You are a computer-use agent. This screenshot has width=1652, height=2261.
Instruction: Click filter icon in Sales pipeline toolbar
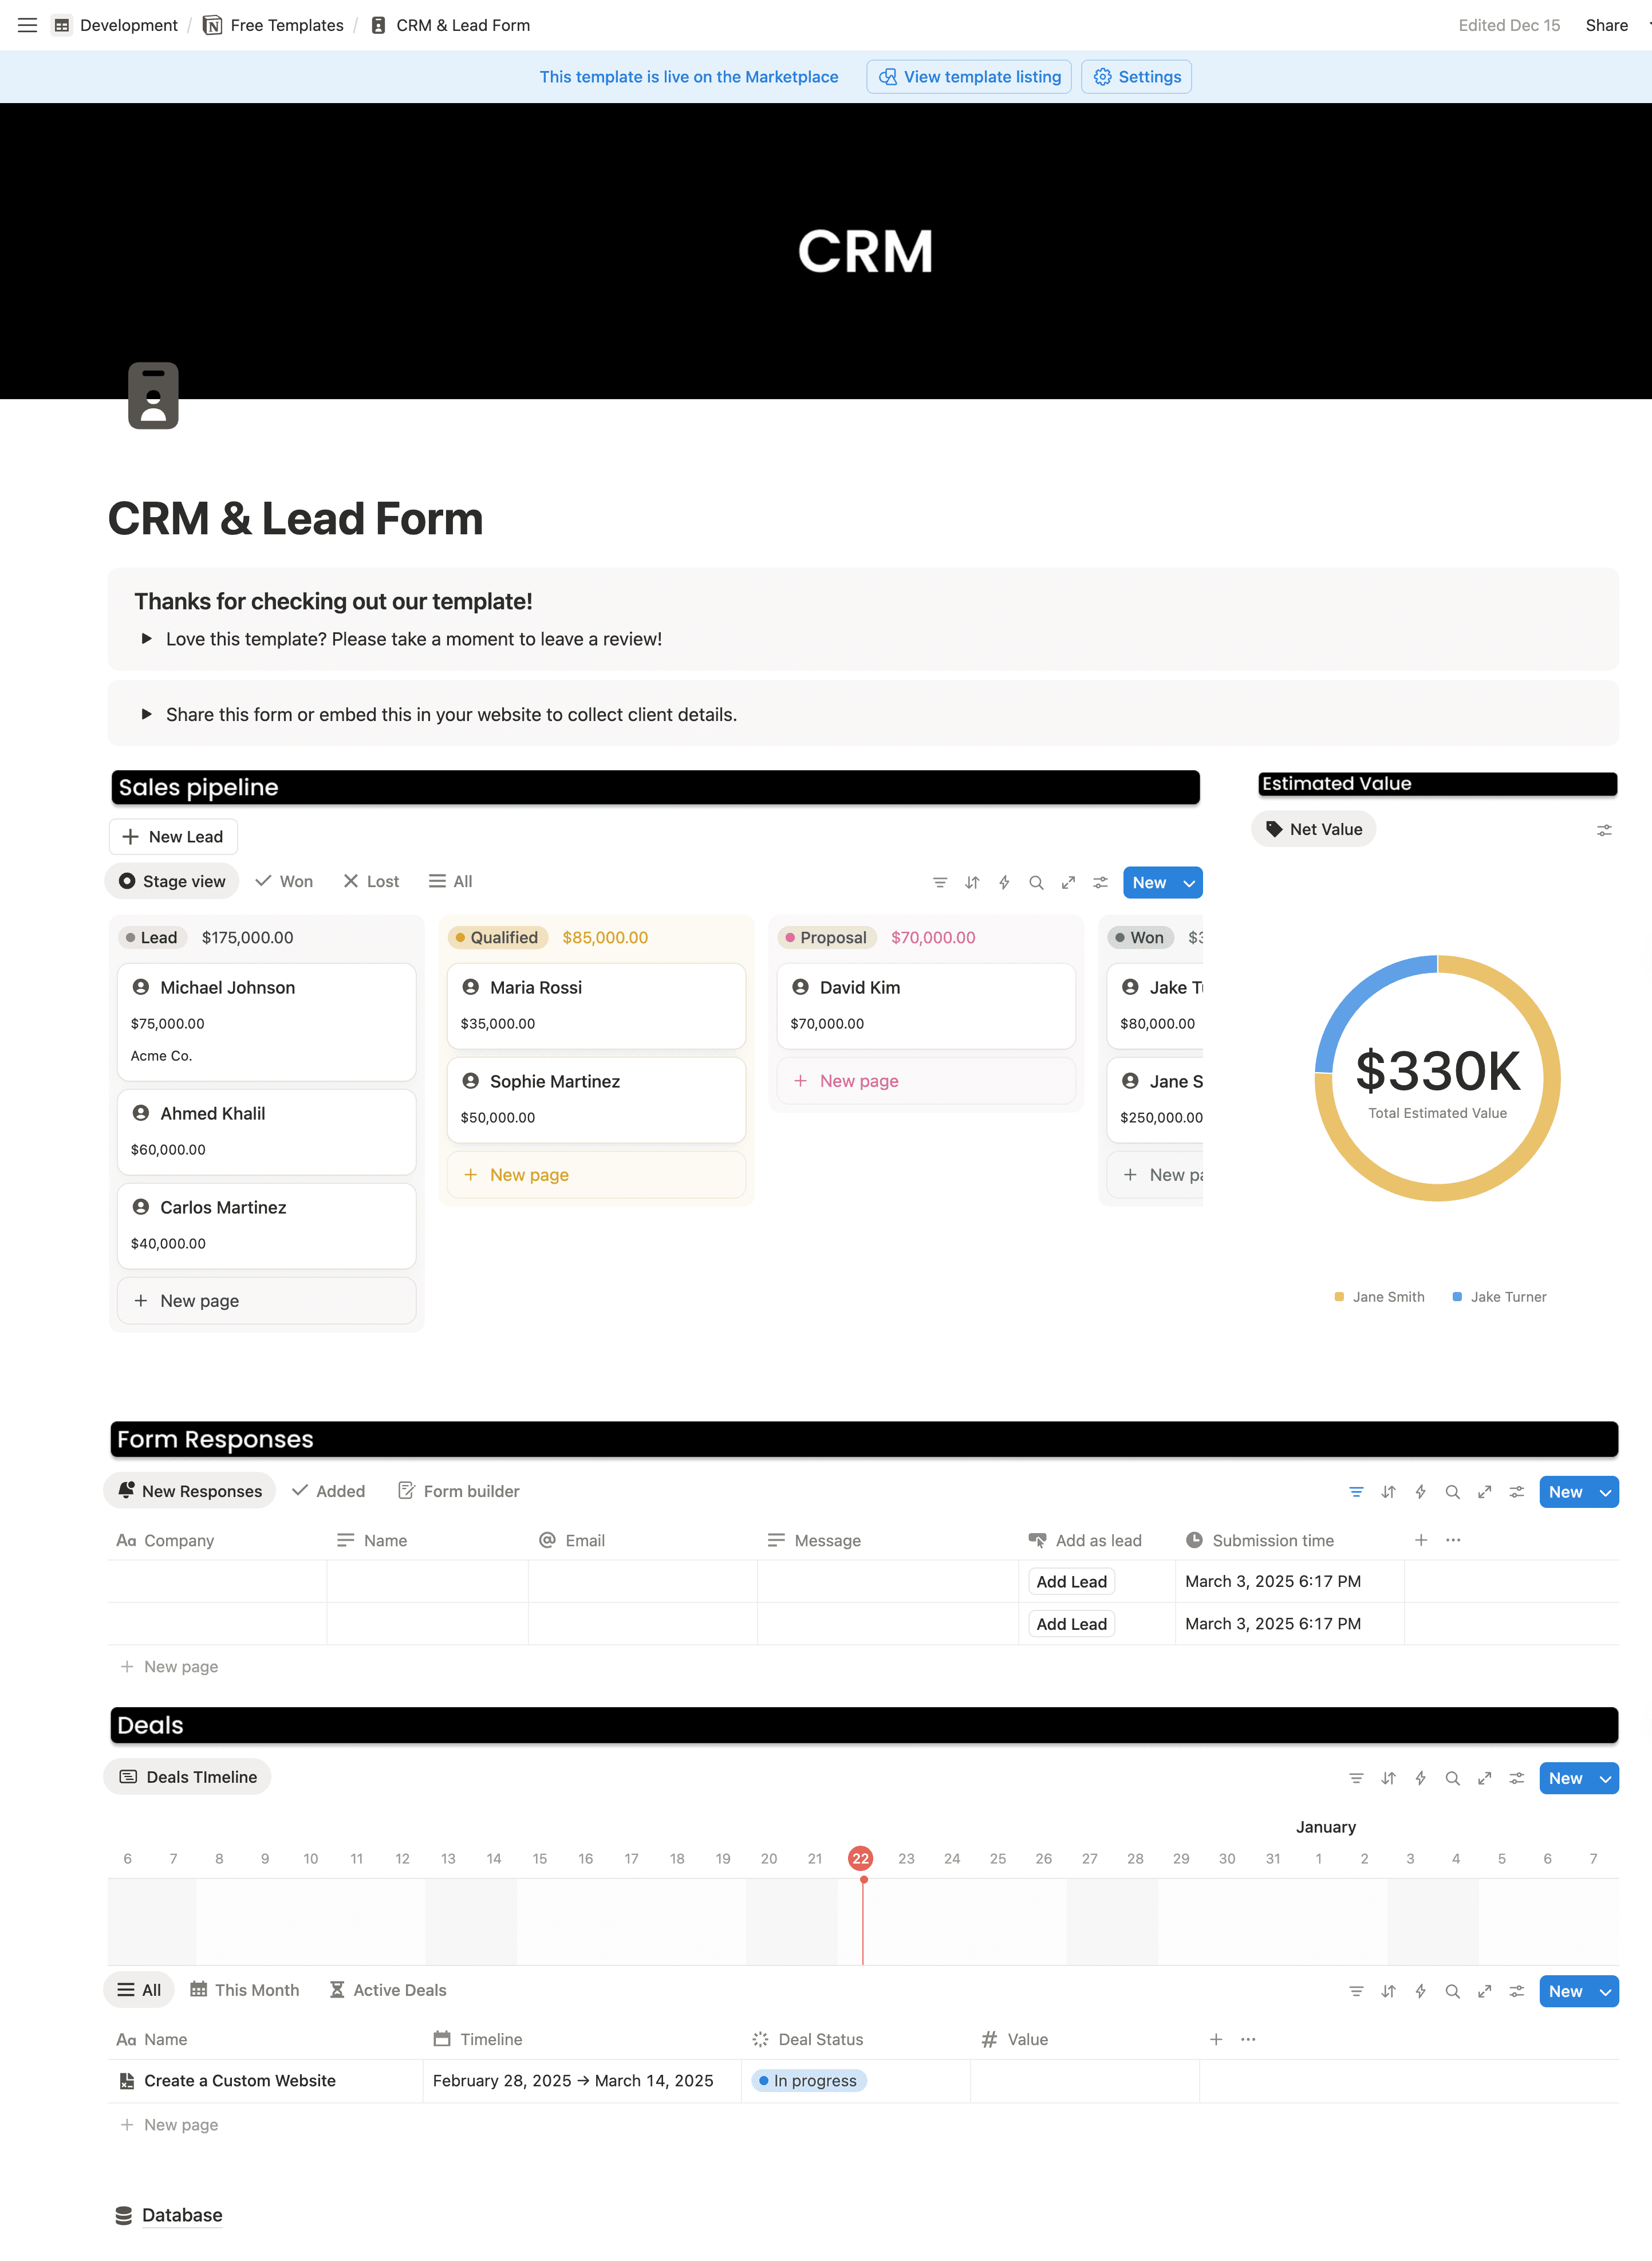[939, 882]
